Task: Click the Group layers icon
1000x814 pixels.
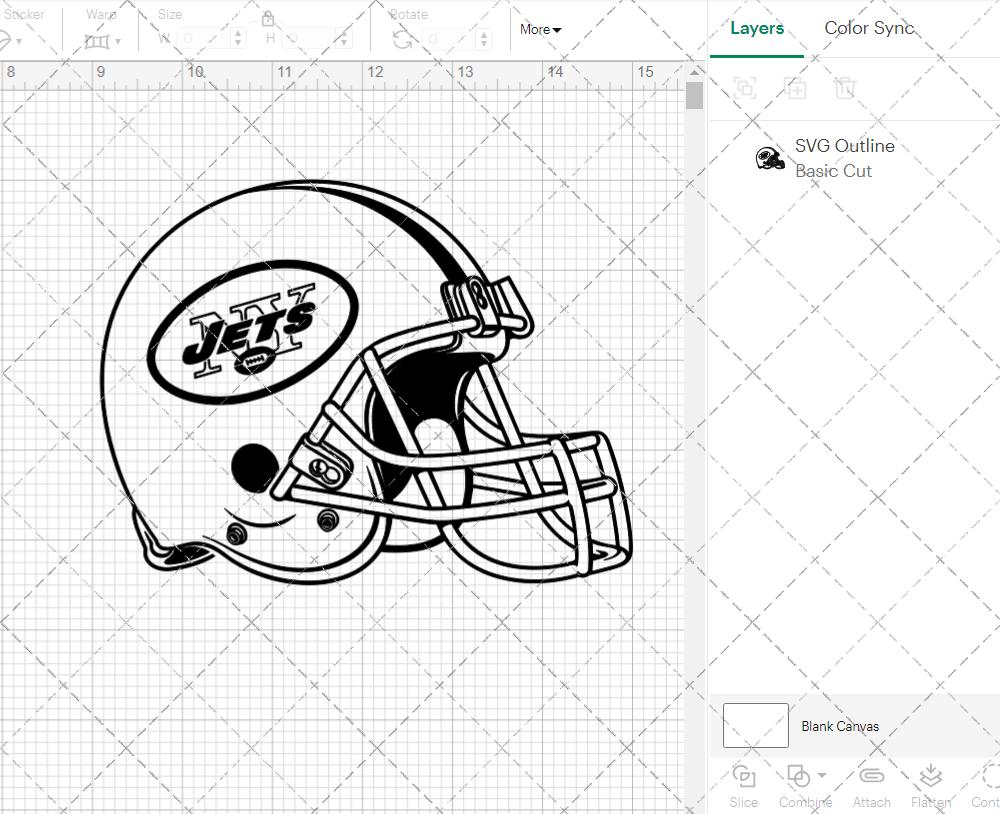Action: tap(743, 88)
